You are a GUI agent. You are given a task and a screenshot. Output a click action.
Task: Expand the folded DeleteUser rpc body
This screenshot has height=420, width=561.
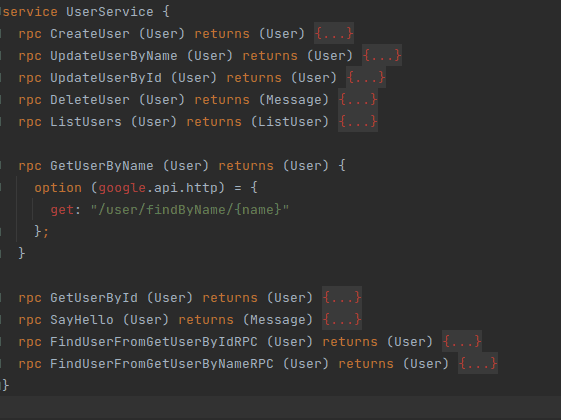(358, 99)
